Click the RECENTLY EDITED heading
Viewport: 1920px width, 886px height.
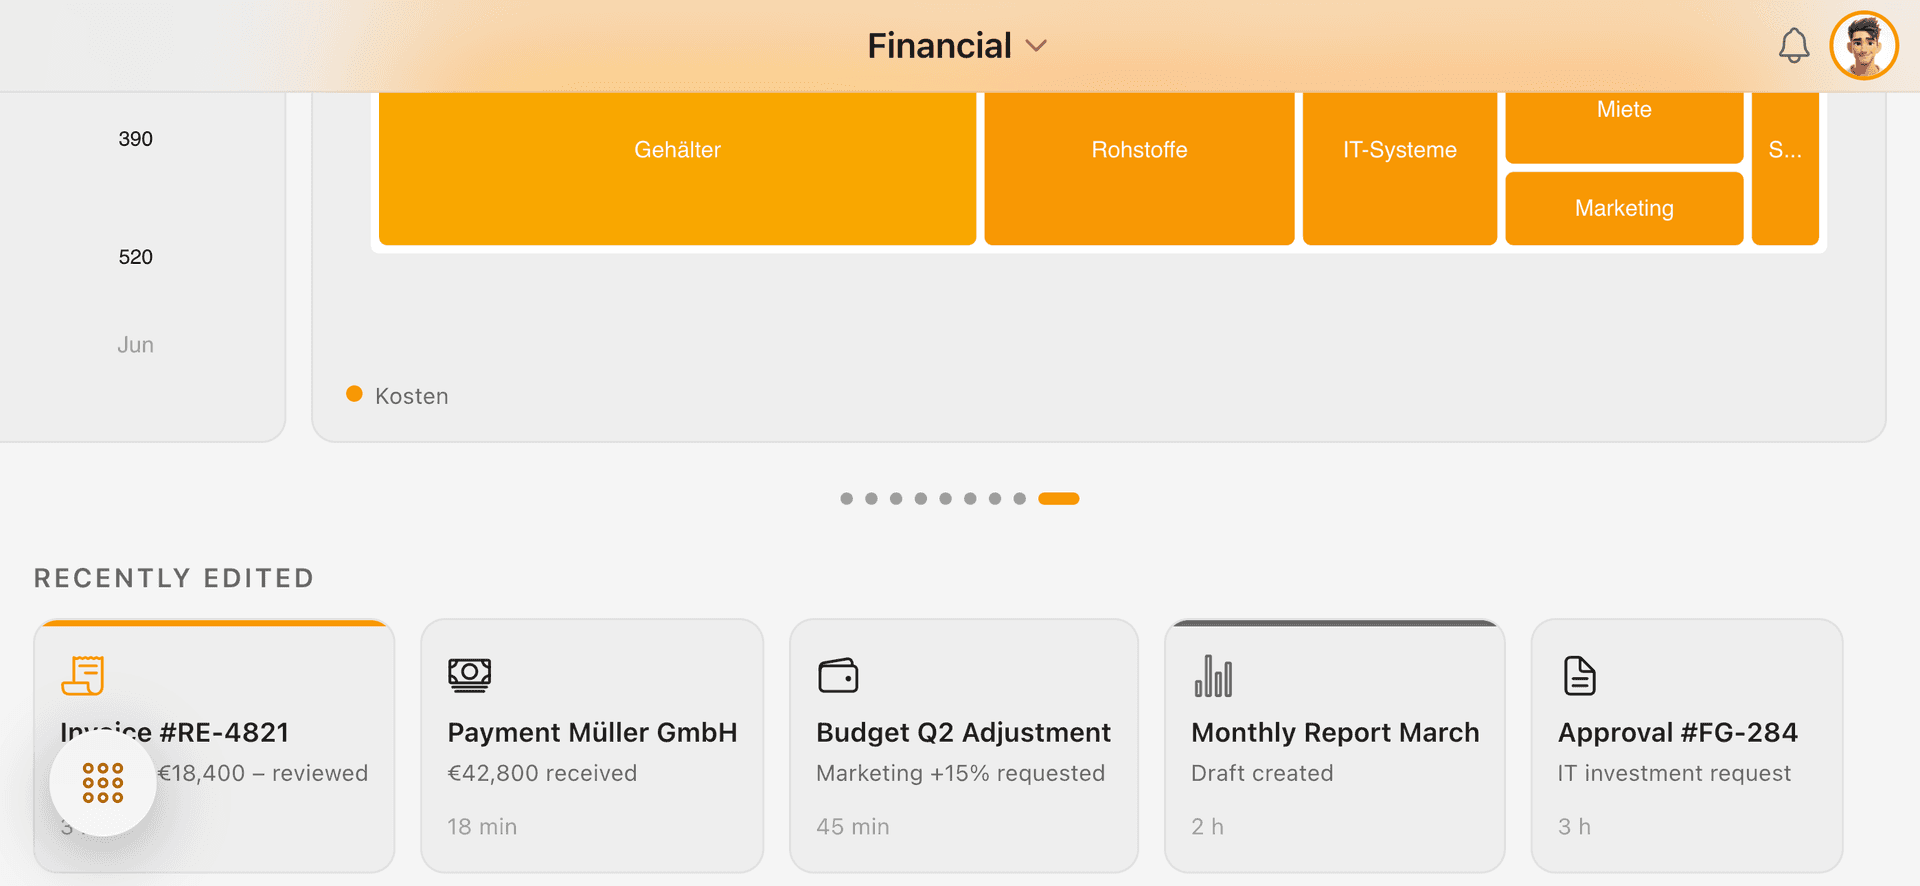(x=174, y=578)
